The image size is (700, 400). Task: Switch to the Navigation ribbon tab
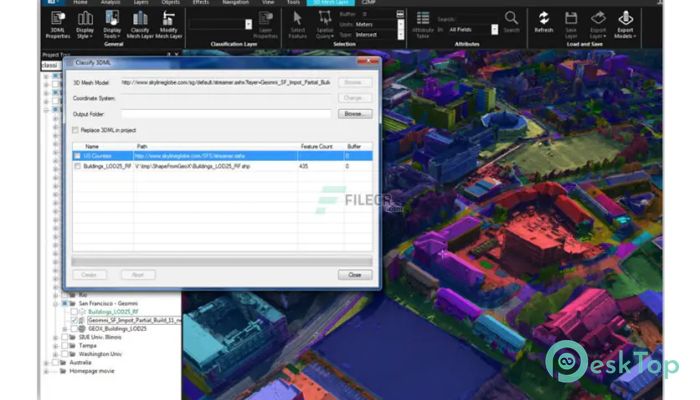tap(236, 2)
